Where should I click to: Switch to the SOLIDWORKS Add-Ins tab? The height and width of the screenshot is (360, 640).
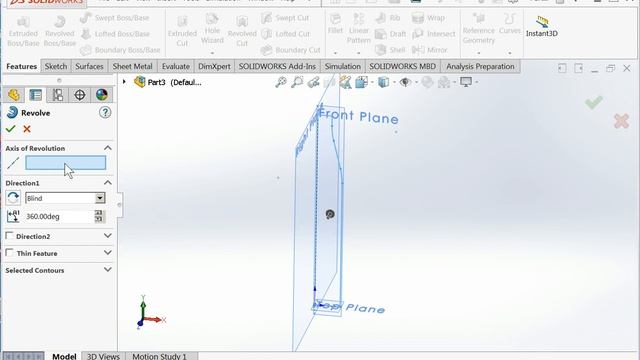tap(277, 66)
